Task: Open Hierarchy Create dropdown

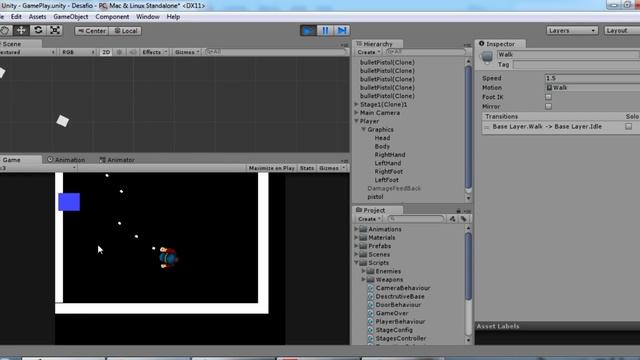Action: click(369, 52)
